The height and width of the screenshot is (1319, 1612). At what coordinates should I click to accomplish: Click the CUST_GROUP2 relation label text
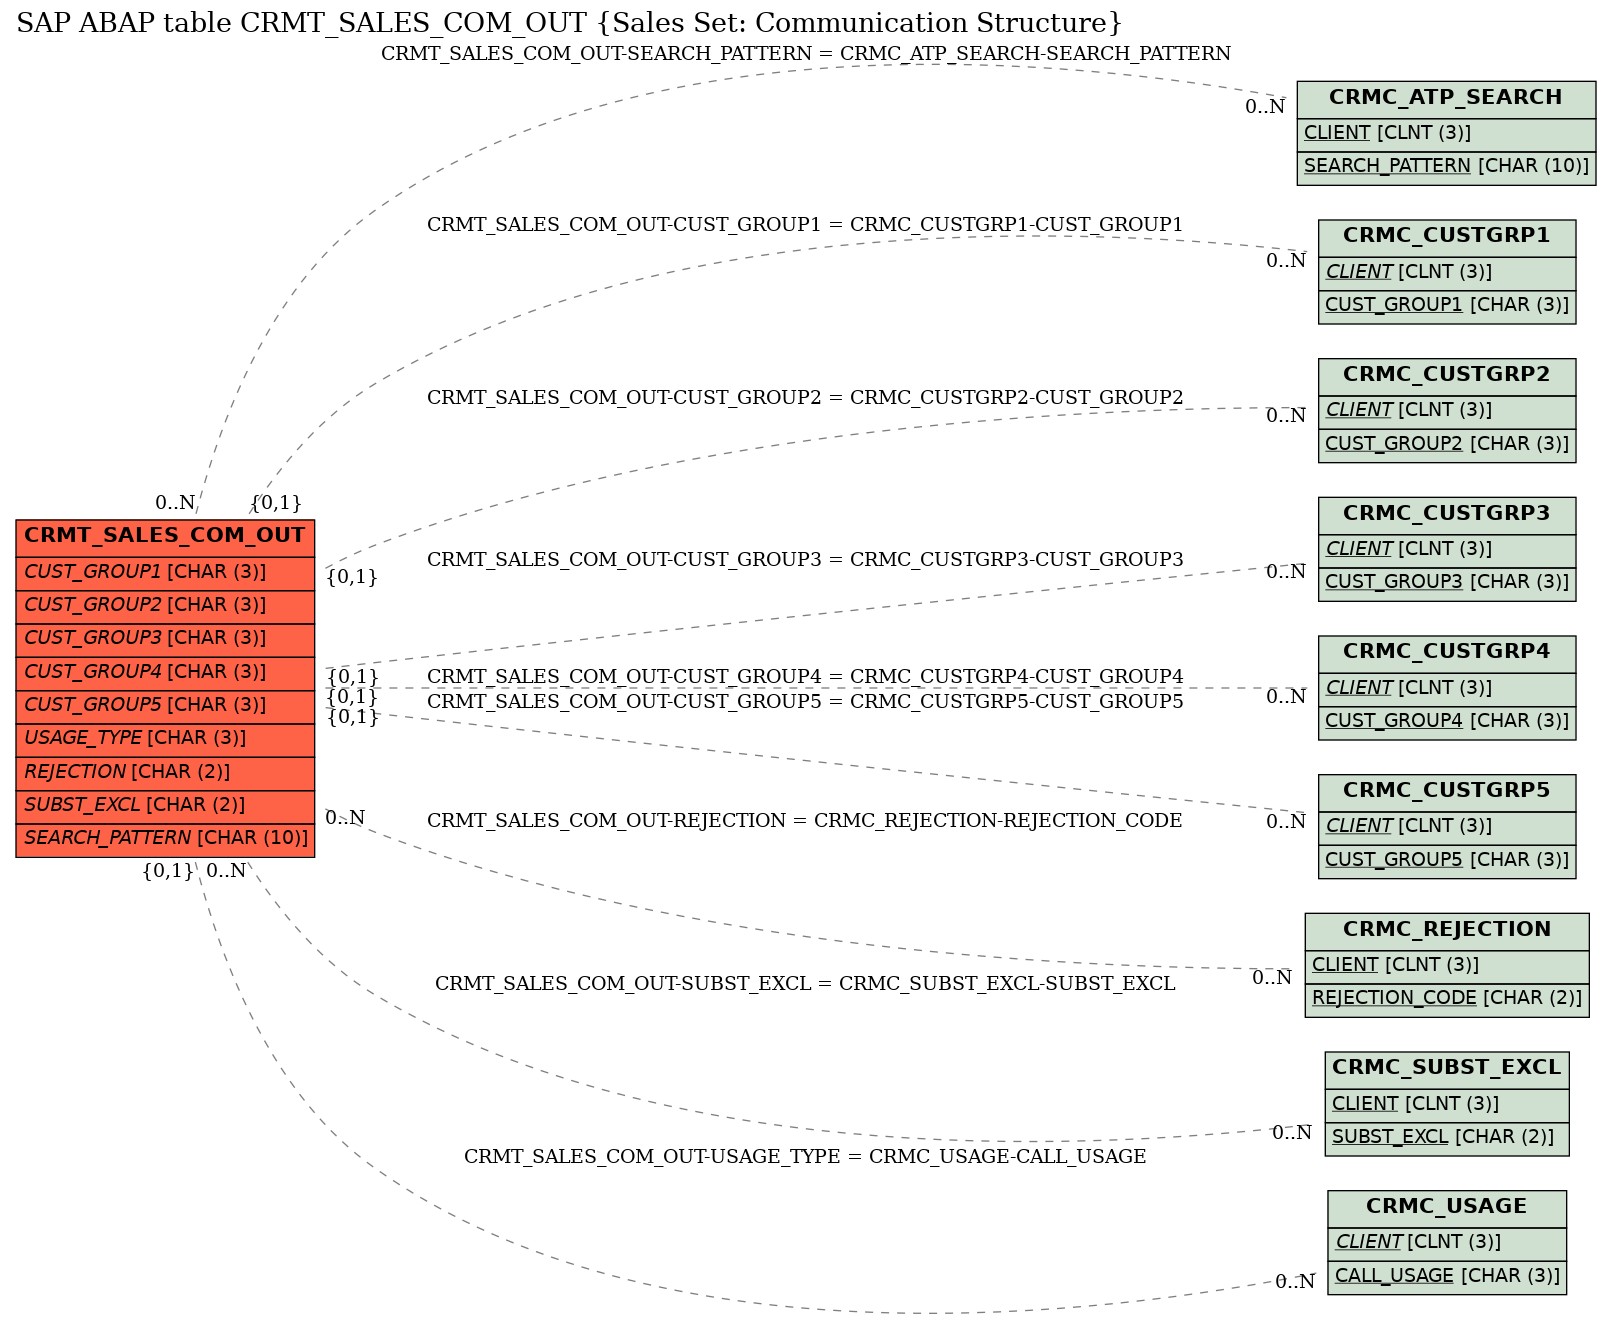(805, 398)
